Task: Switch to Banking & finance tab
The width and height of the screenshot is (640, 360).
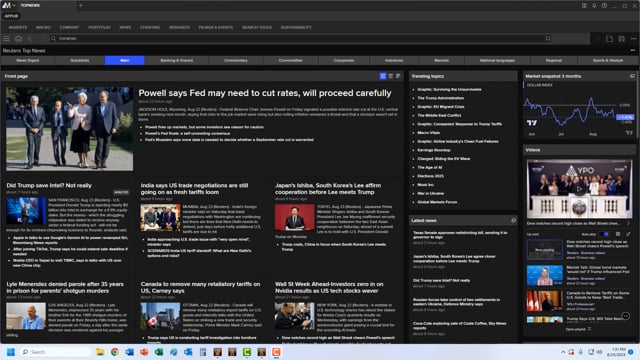Action: (177, 60)
